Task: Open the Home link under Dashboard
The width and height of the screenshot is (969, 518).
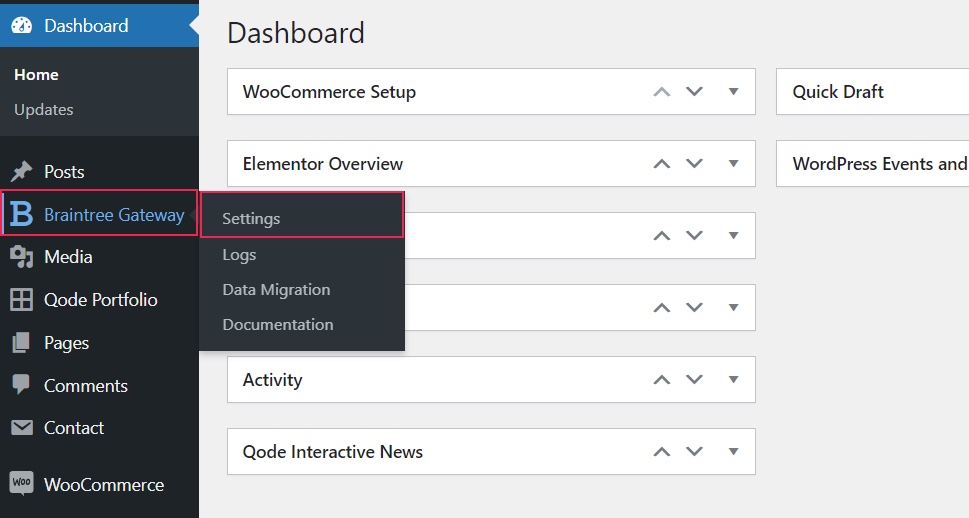Action: [x=36, y=75]
